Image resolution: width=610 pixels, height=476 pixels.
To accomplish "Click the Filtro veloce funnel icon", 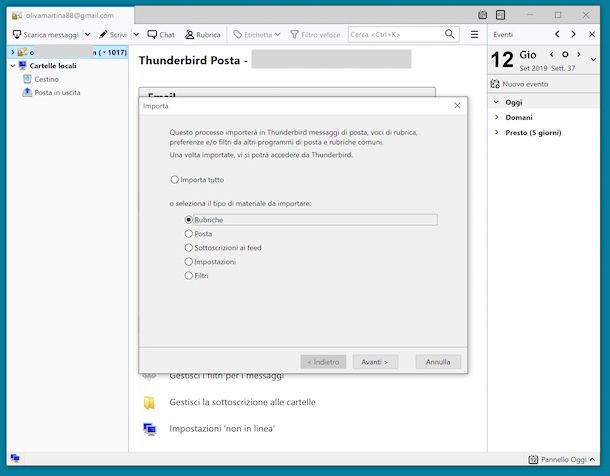I will (x=294, y=35).
